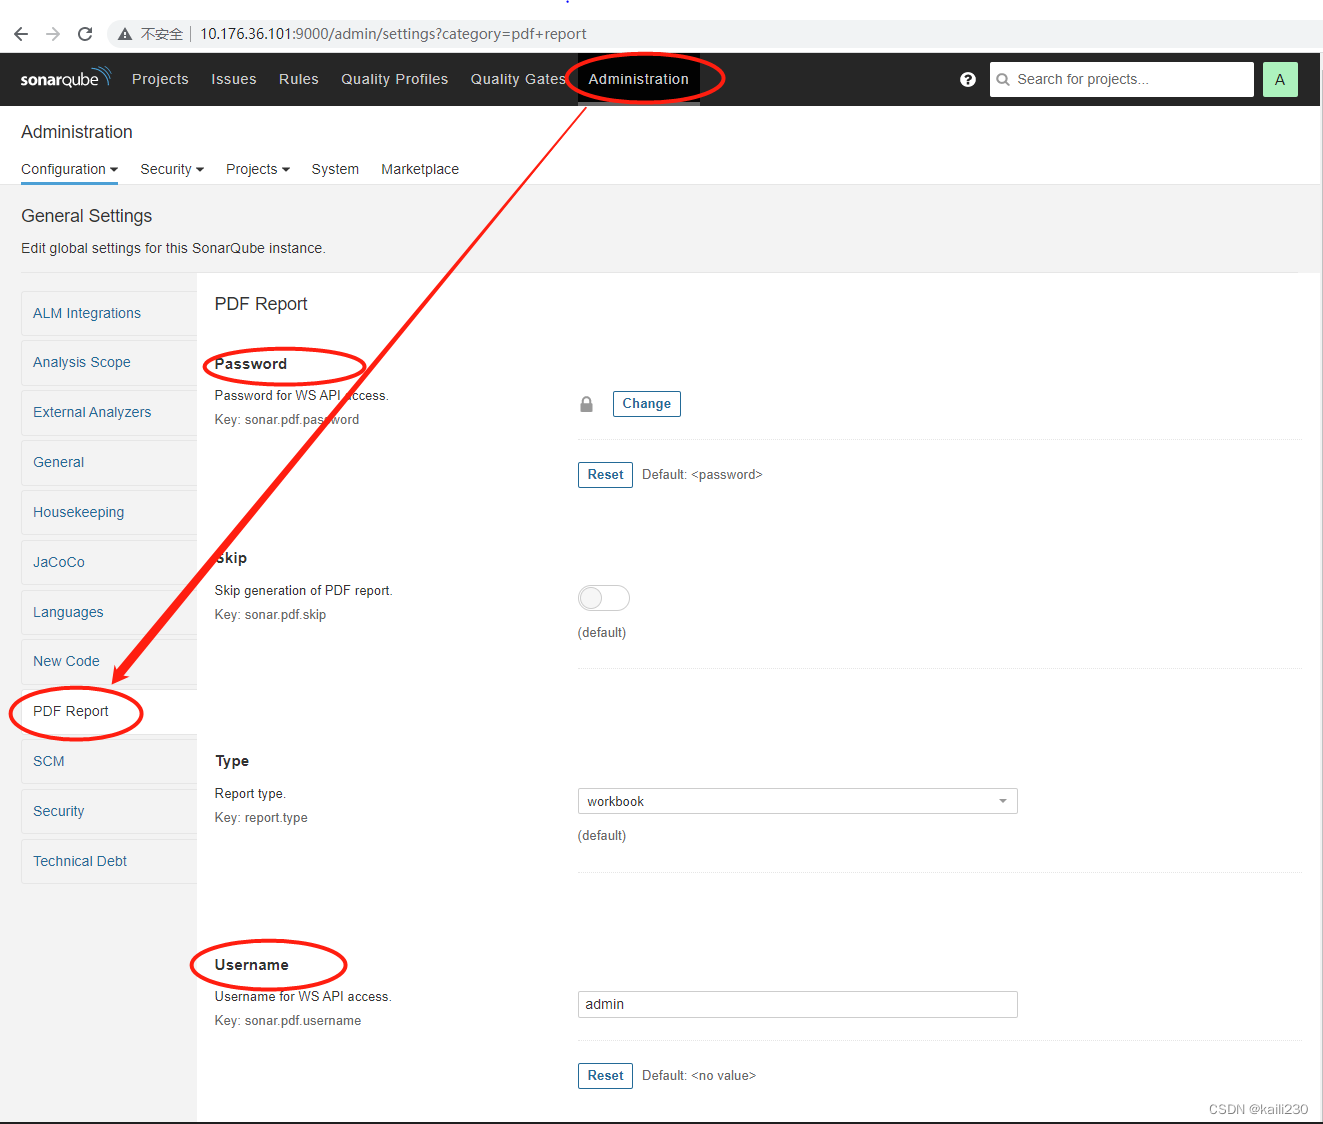This screenshot has height=1124, width=1323.
Task: Click the text 'Key: sonar.pdf.username'
Action: (288, 1021)
